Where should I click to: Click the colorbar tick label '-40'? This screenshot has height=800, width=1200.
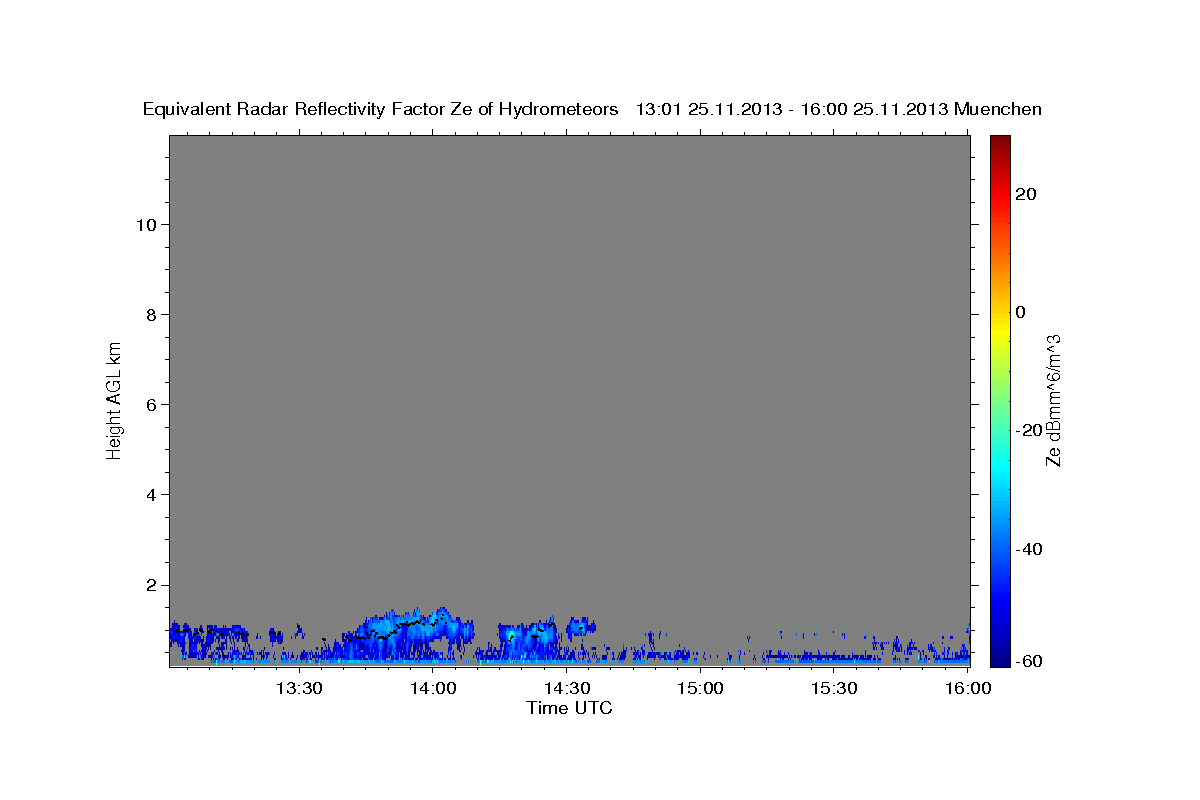coord(1028,548)
